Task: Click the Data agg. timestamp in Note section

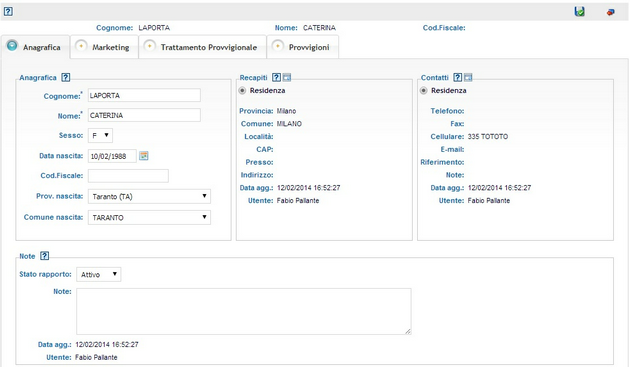Action: coord(107,344)
